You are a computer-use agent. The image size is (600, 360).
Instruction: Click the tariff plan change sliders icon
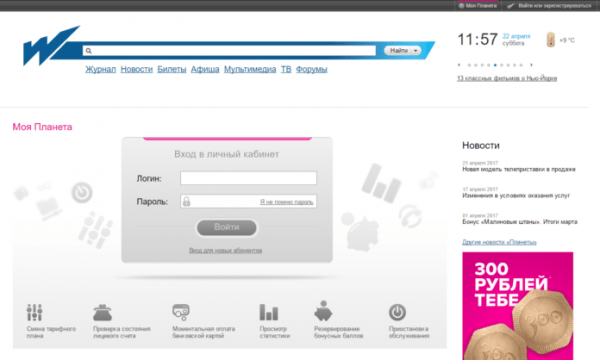(34, 312)
